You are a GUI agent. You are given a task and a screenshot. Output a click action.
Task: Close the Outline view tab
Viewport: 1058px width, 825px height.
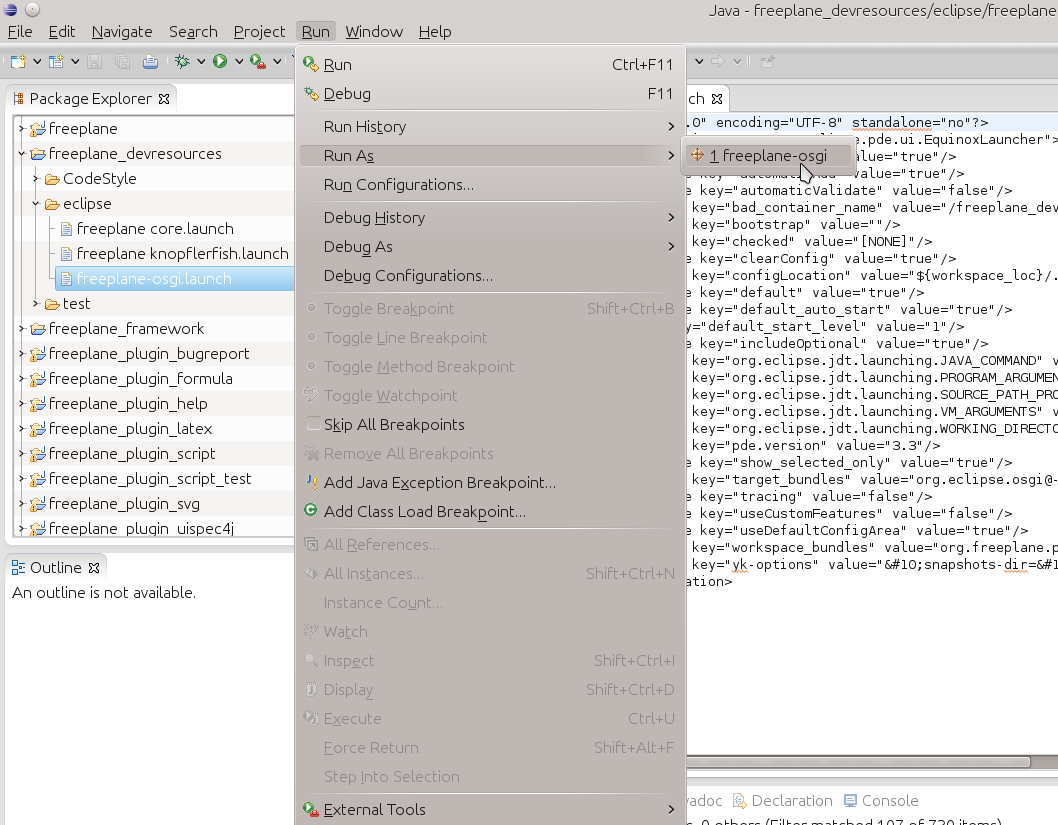click(x=94, y=568)
